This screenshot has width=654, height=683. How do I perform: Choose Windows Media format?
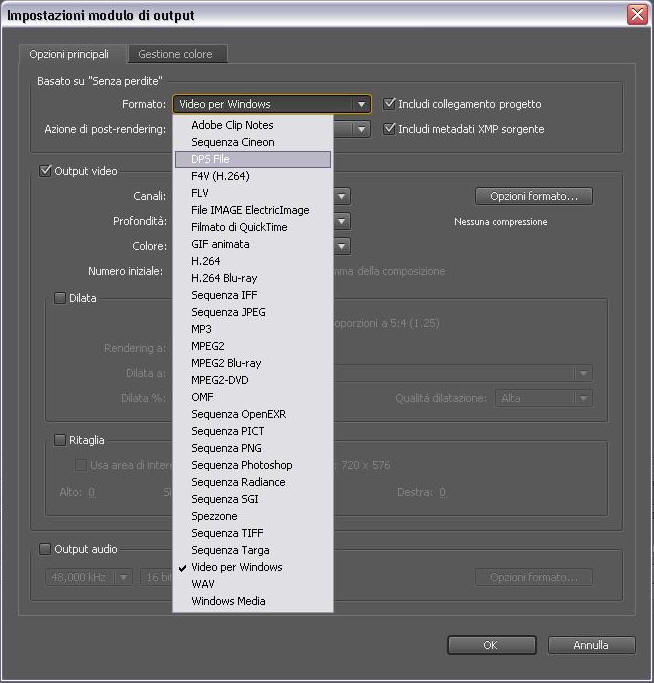click(x=253, y=601)
